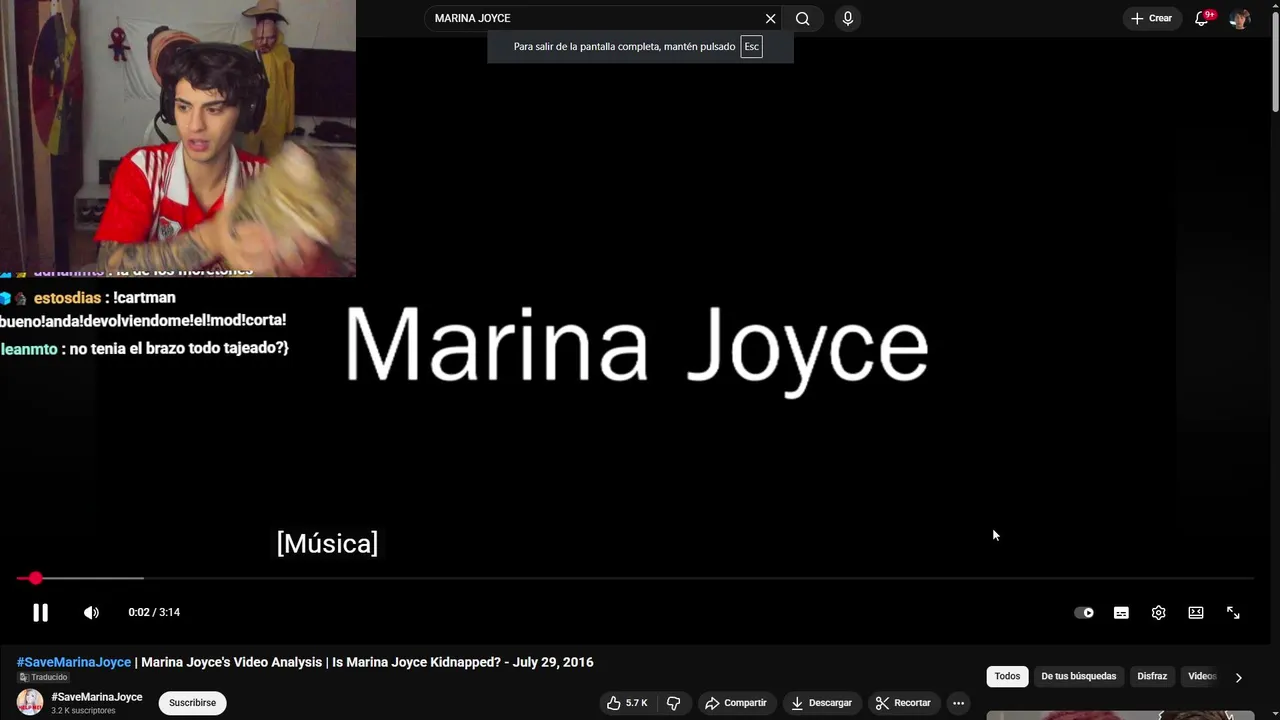Open the player settings gear
This screenshot has height=720, width=1280.
[1158, 613]
